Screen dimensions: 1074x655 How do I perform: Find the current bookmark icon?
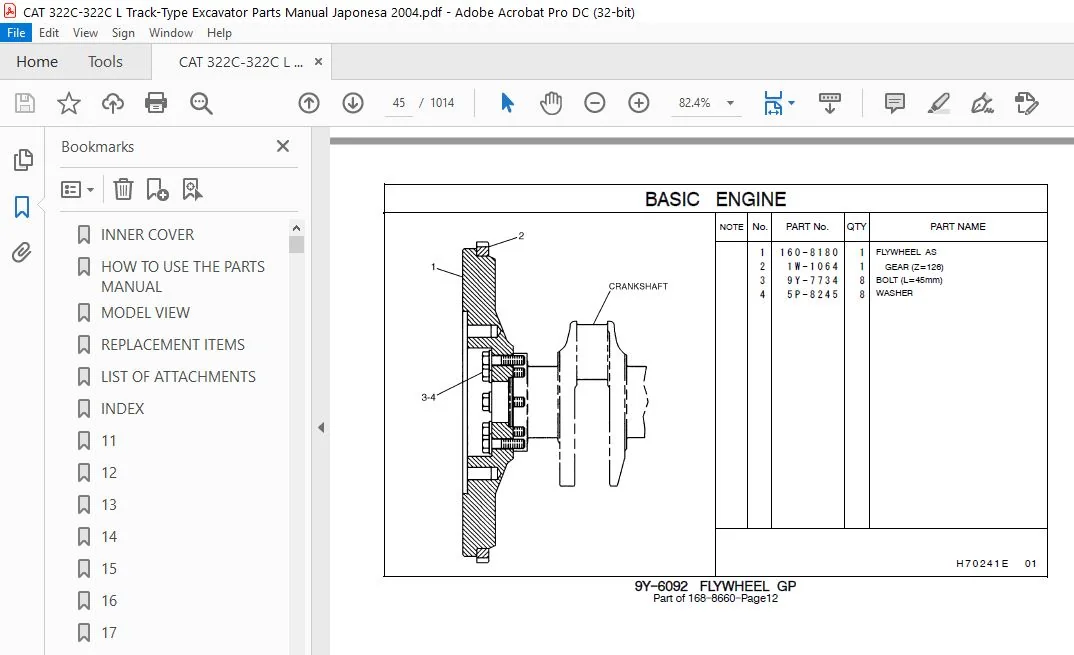(192, 189)
